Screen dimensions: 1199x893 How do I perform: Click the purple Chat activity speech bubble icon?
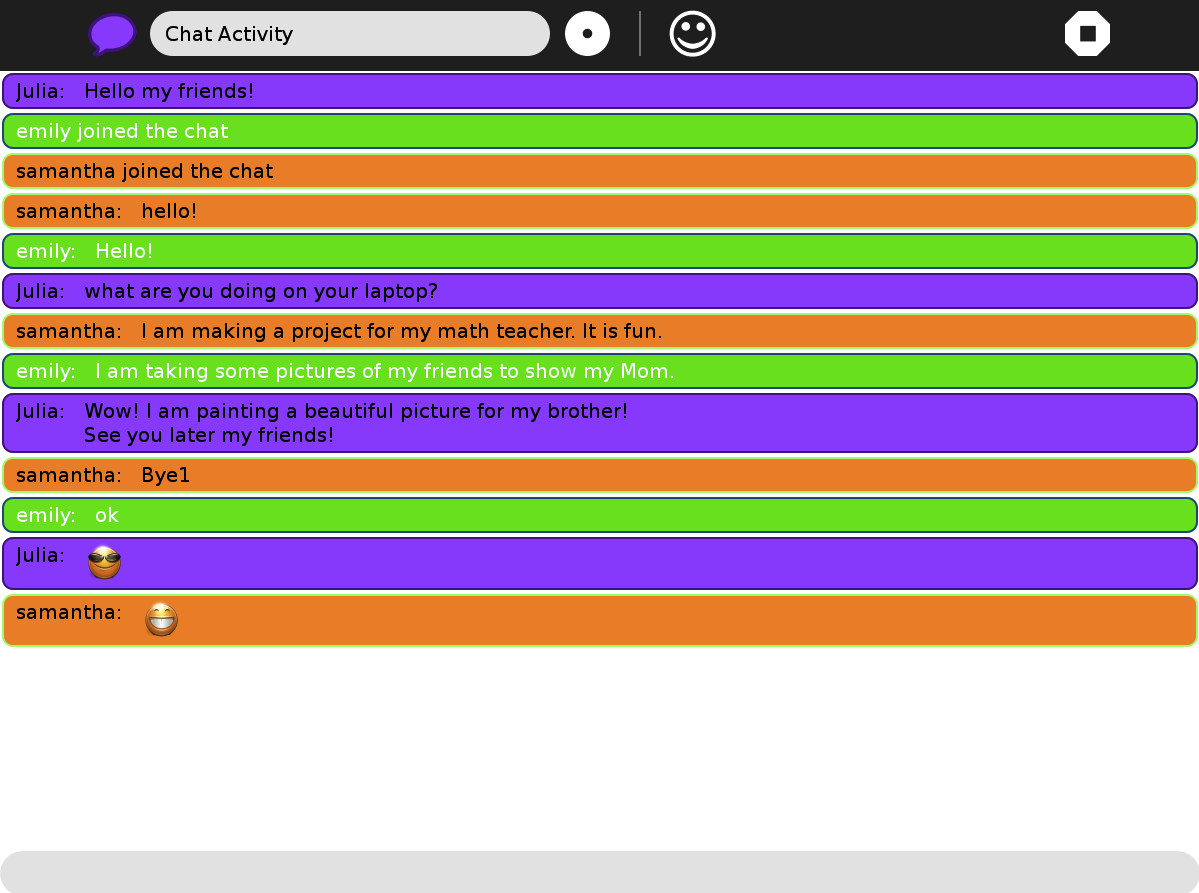point(112,34)
